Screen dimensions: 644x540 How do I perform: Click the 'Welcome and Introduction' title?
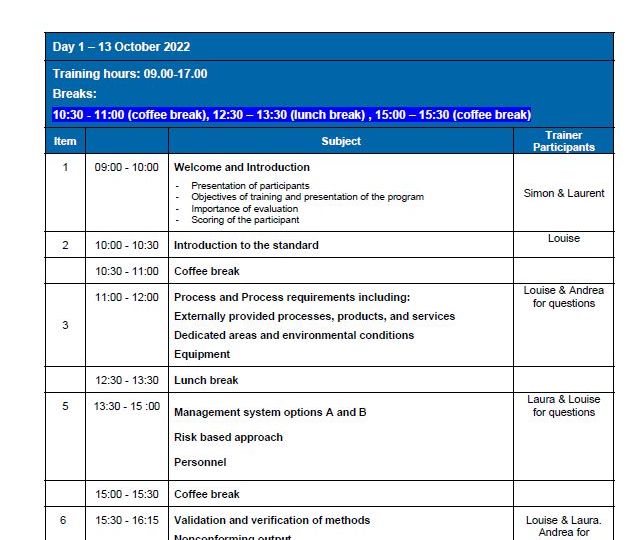click(242, 168)
